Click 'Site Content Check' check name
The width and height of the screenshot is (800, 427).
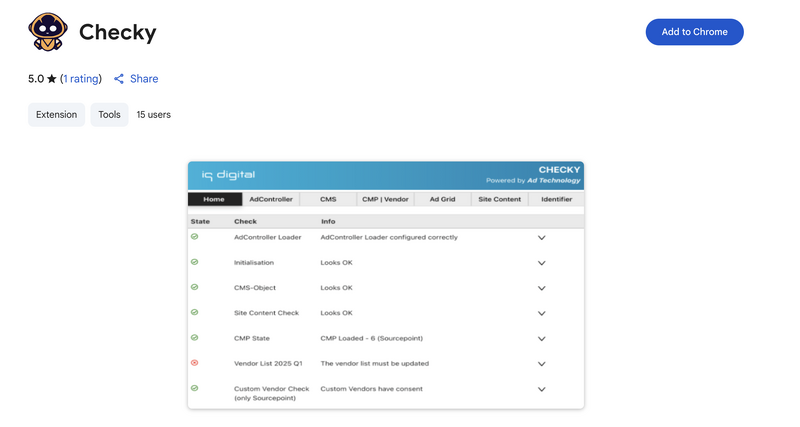coord(266,313)
